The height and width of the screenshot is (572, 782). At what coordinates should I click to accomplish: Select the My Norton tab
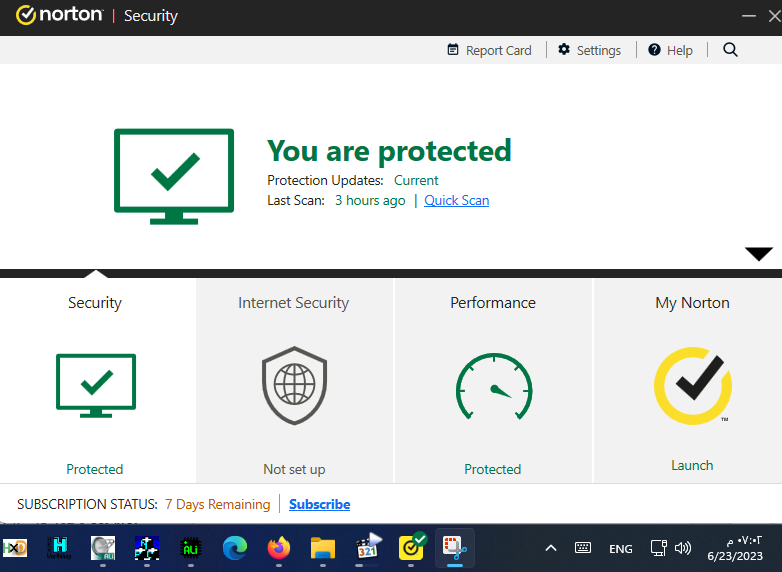click(x=692, y=303)
